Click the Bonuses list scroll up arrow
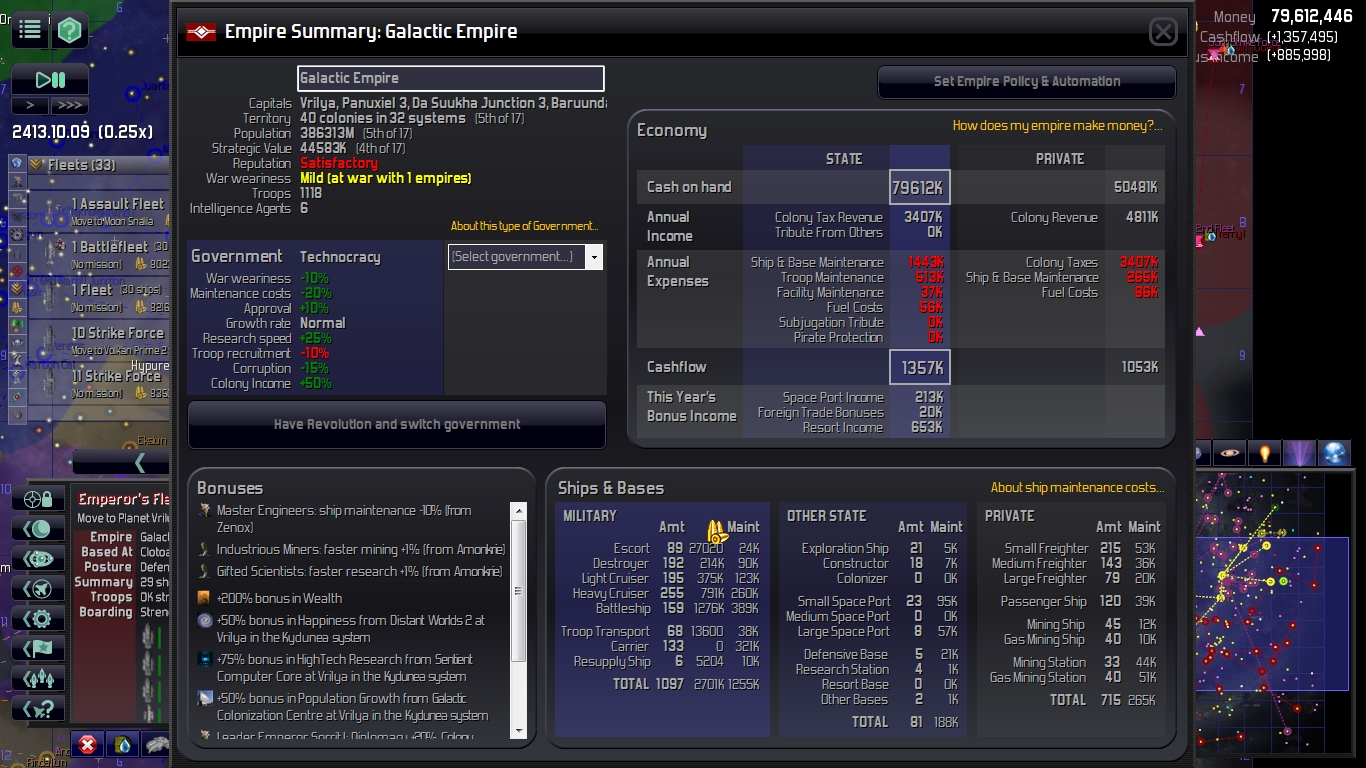 [x=518, y=511]
